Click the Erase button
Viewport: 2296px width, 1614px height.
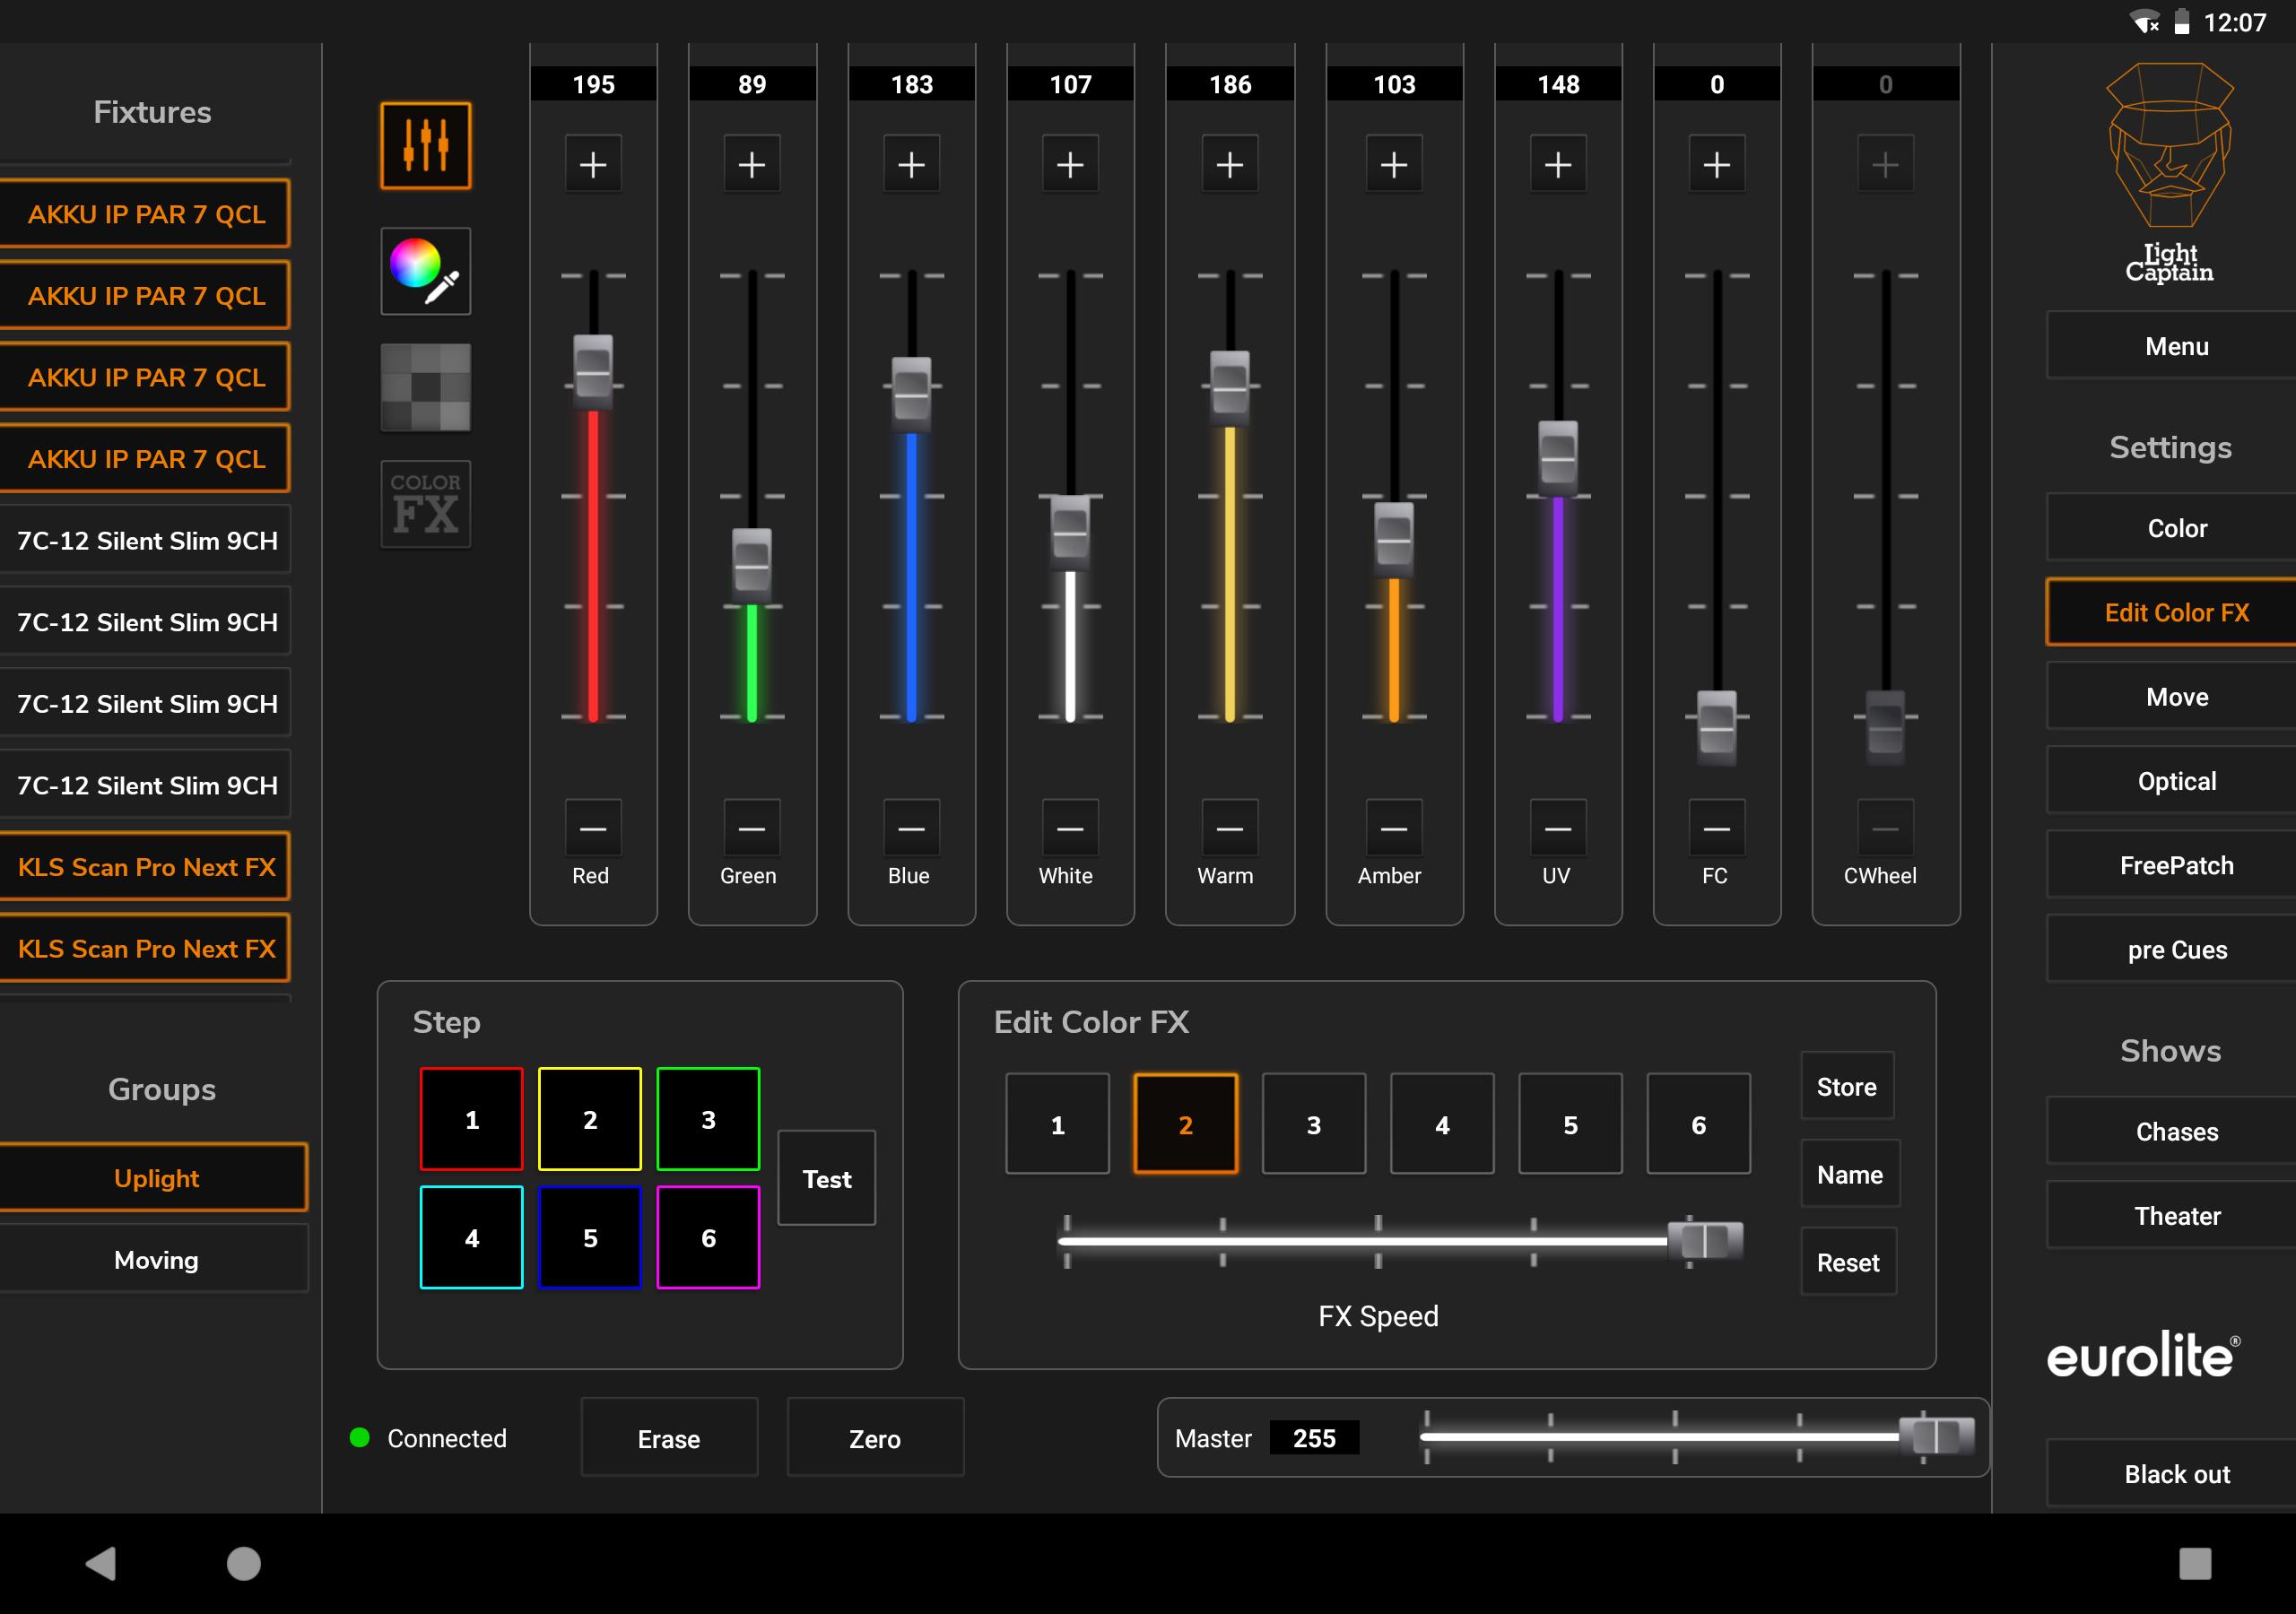[669, 1438]
